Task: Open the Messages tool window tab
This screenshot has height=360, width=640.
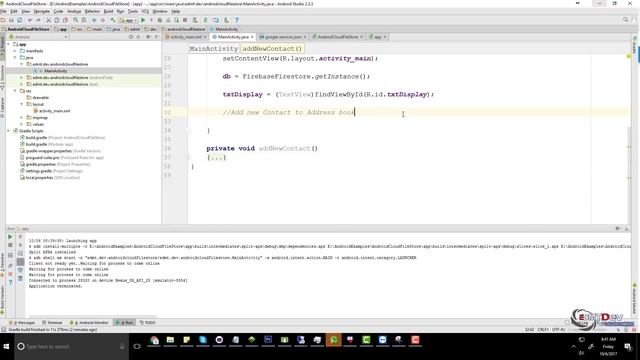Action: click(x=22, y=322)
